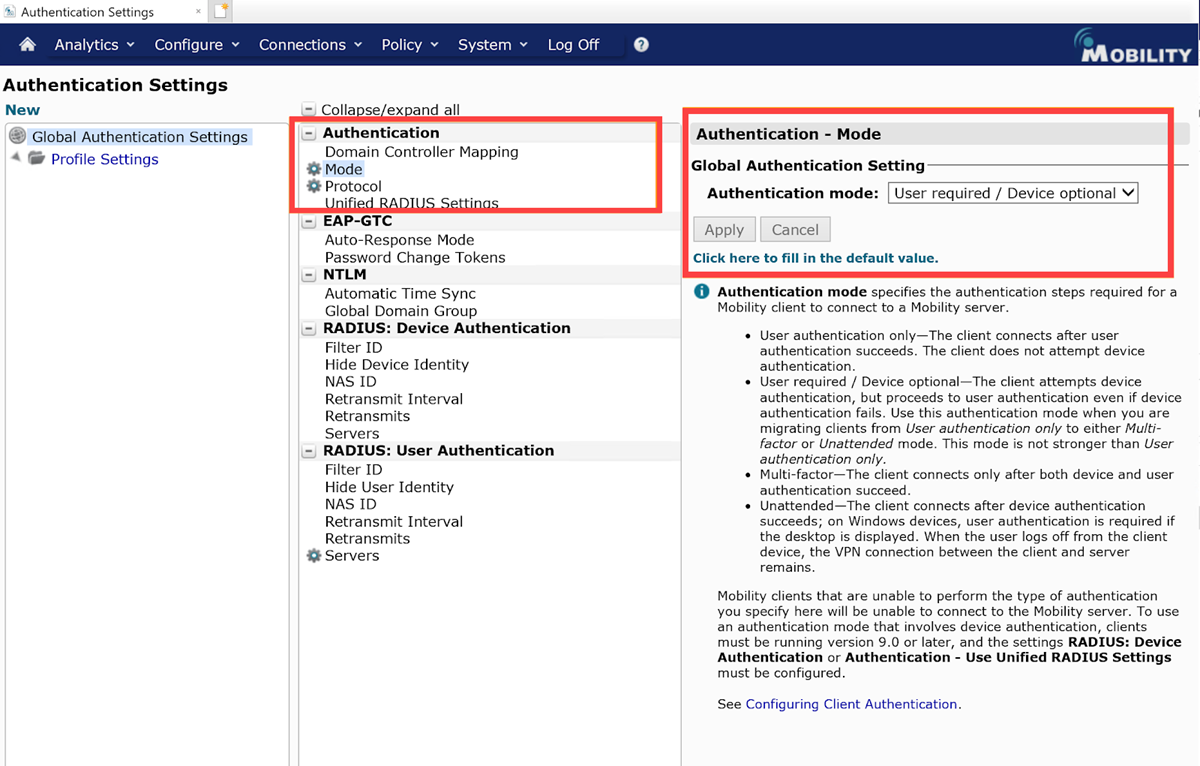Expand the Profile Settings tree node
1200x766 pixels.
[15, 158]
